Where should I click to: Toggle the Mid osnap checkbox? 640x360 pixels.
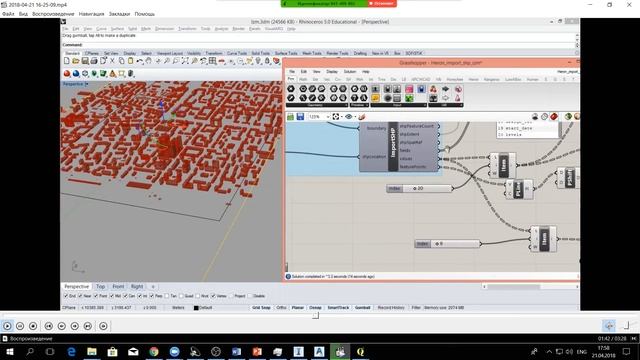112,296
